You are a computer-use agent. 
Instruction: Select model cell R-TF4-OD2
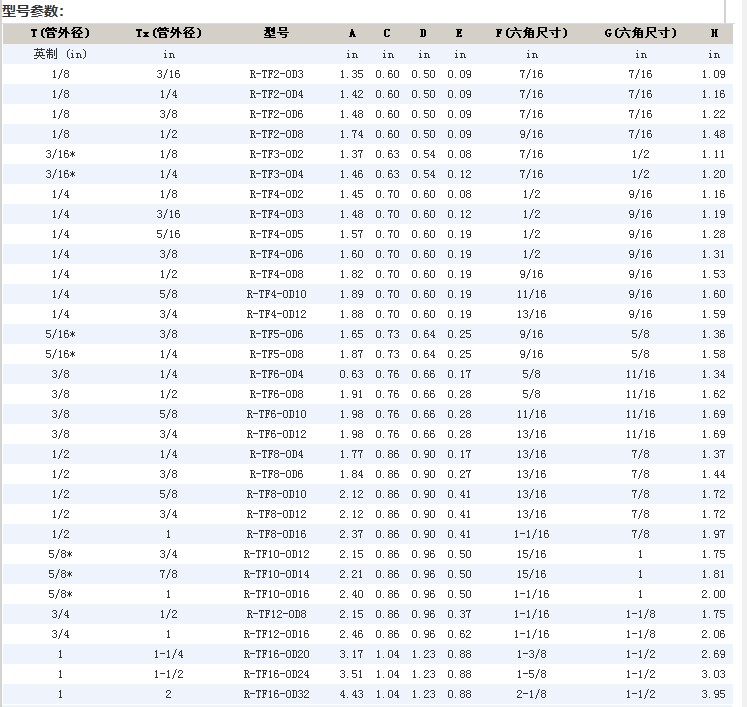(276, 194)
